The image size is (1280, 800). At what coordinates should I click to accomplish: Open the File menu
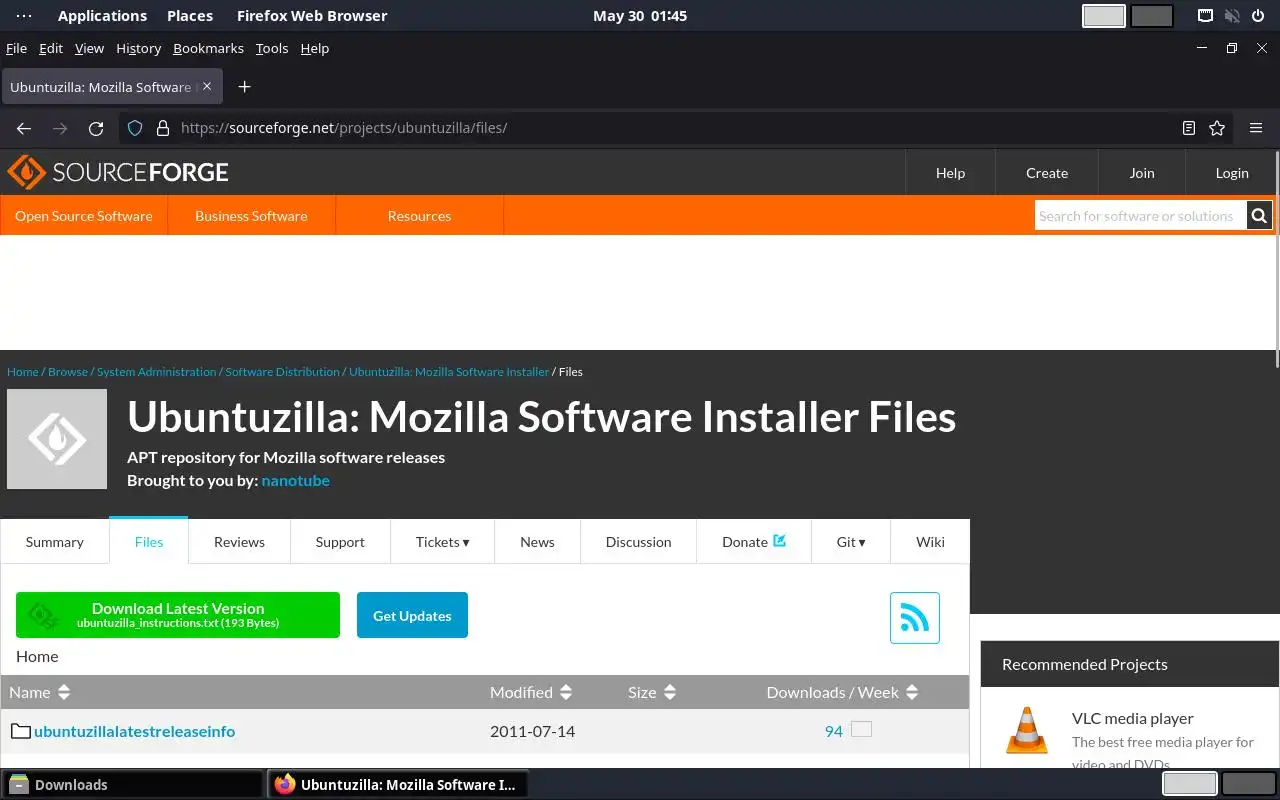click(16, 48)
